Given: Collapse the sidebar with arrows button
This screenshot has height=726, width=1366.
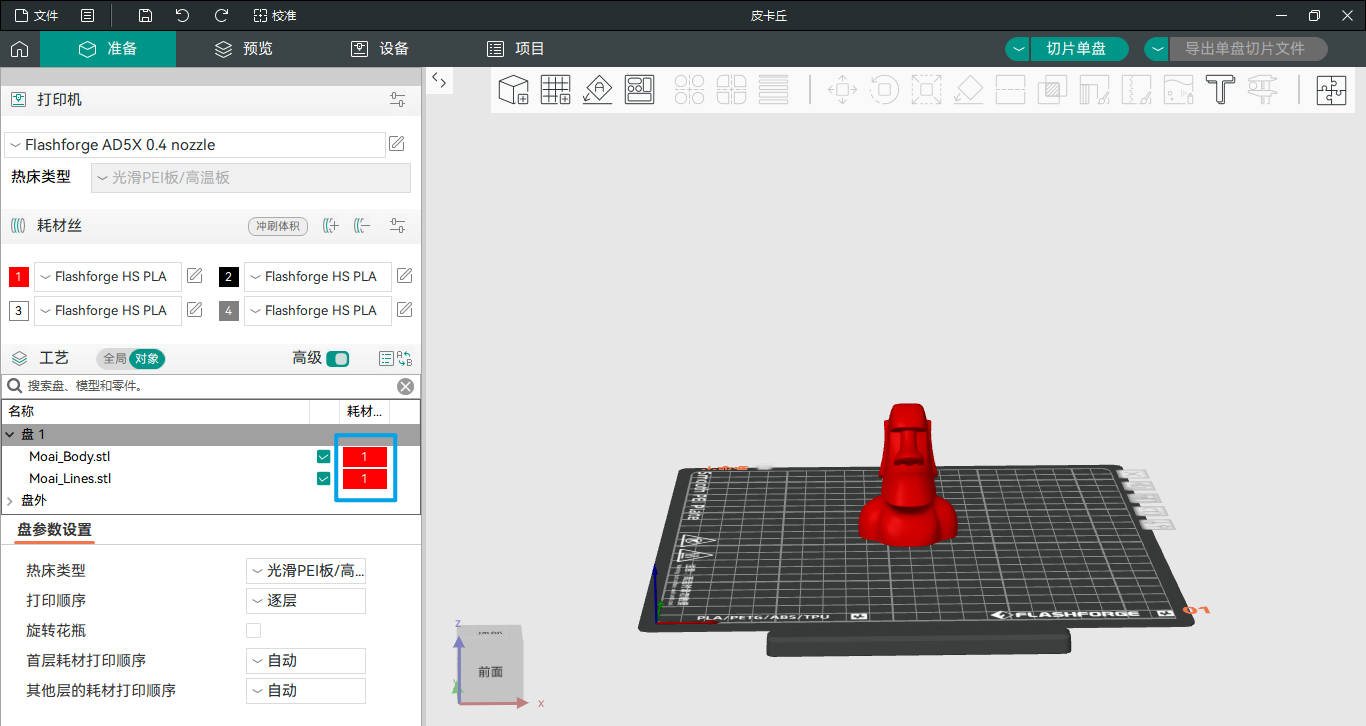Looking at the screenshot, I should coord(439,81).
